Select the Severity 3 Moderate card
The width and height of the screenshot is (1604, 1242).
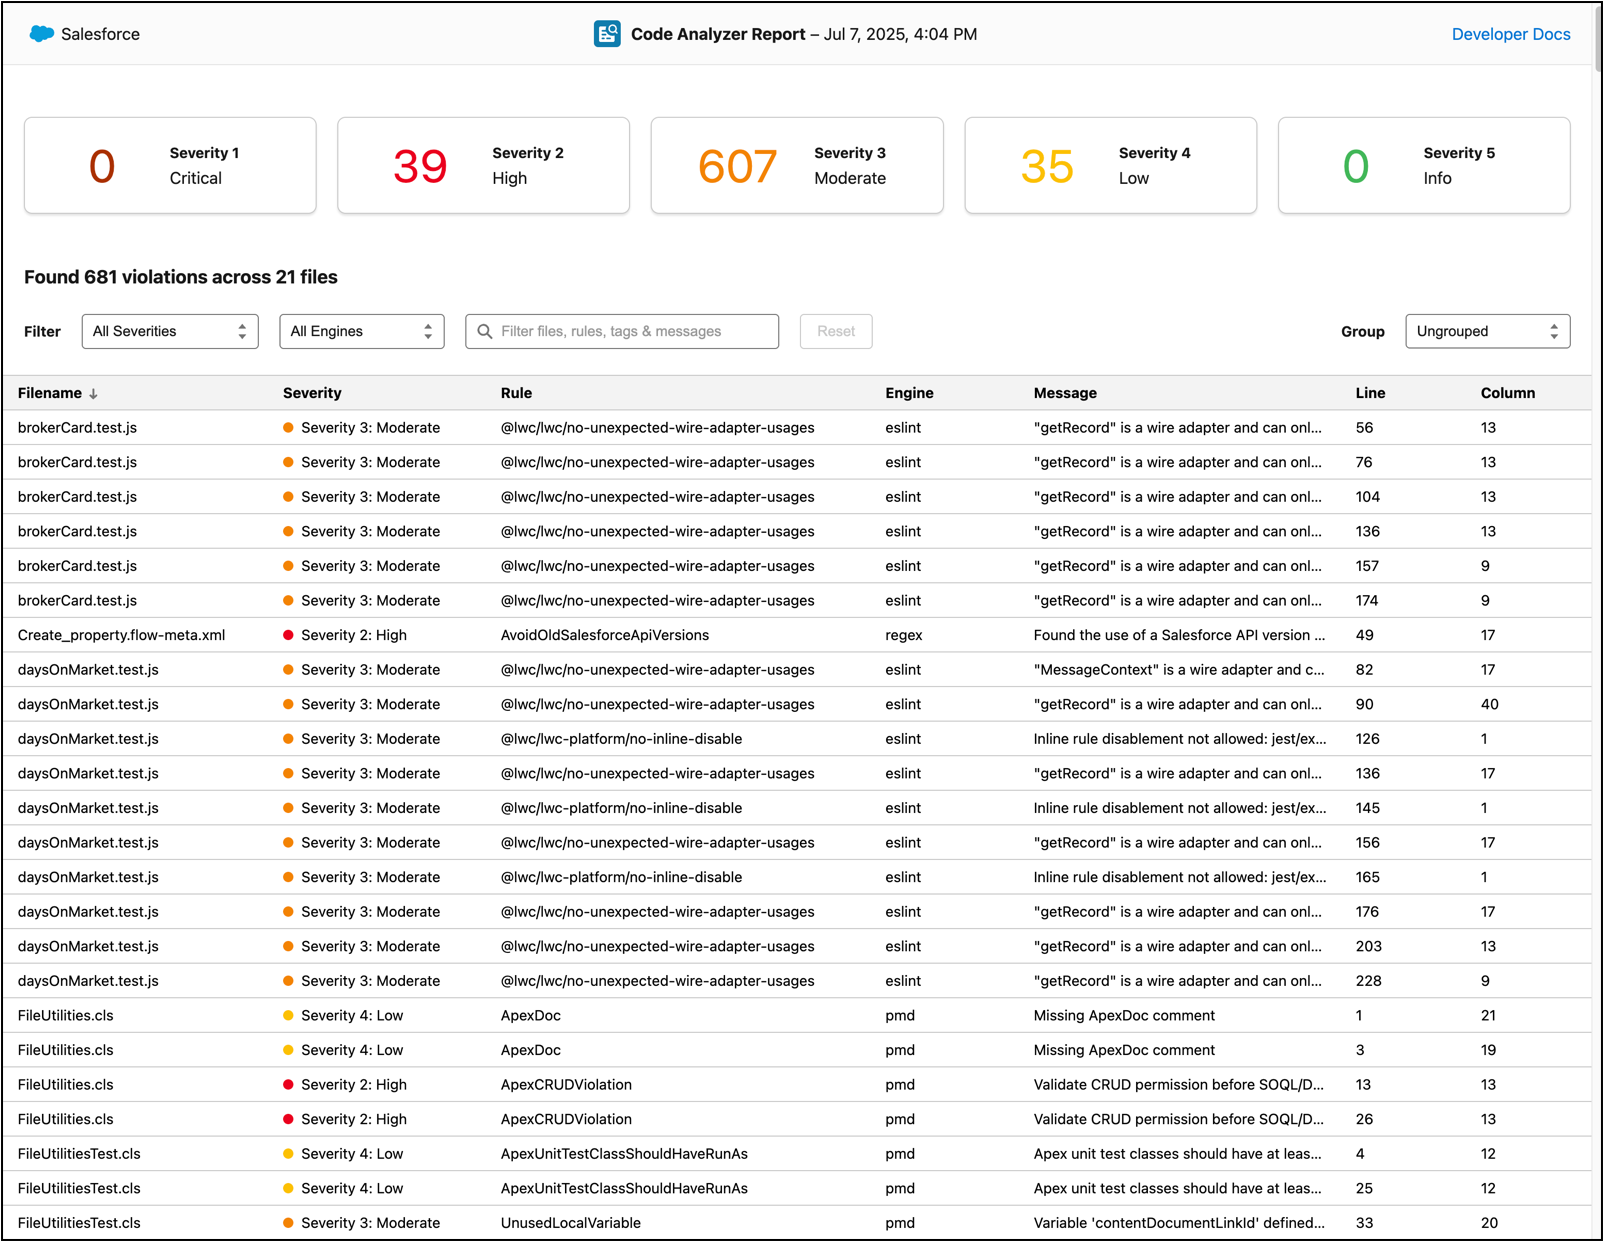(x=797, y=165)
